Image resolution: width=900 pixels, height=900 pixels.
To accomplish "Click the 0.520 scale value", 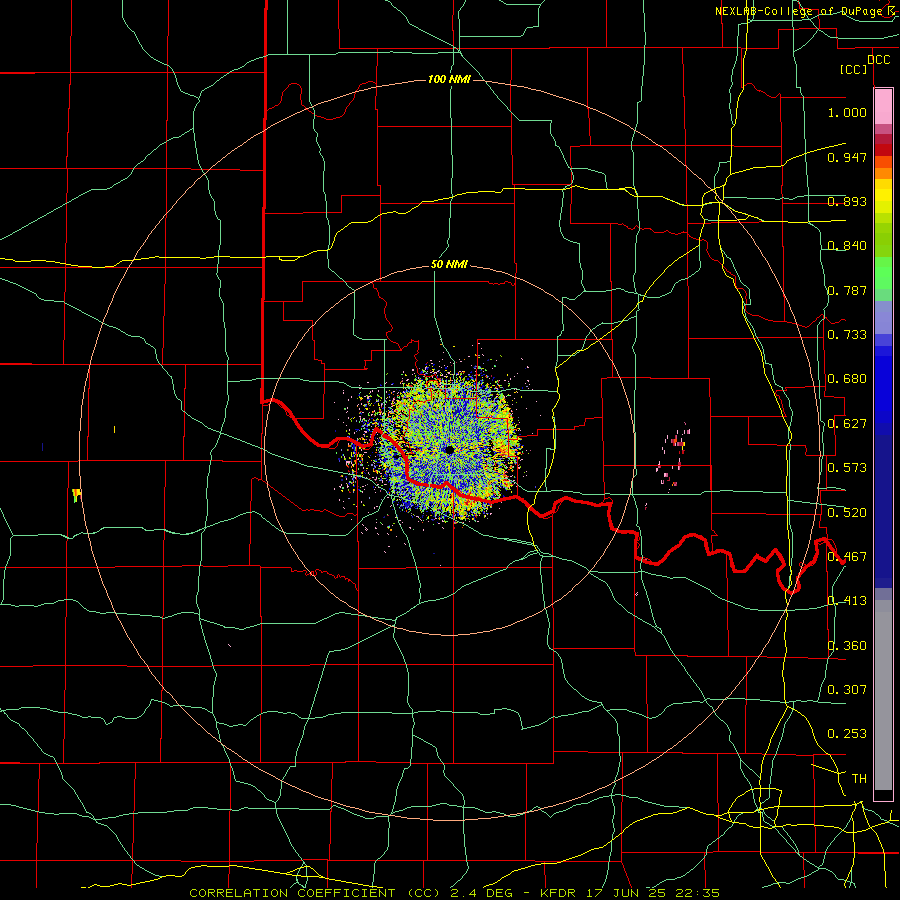I will point(847,513).
